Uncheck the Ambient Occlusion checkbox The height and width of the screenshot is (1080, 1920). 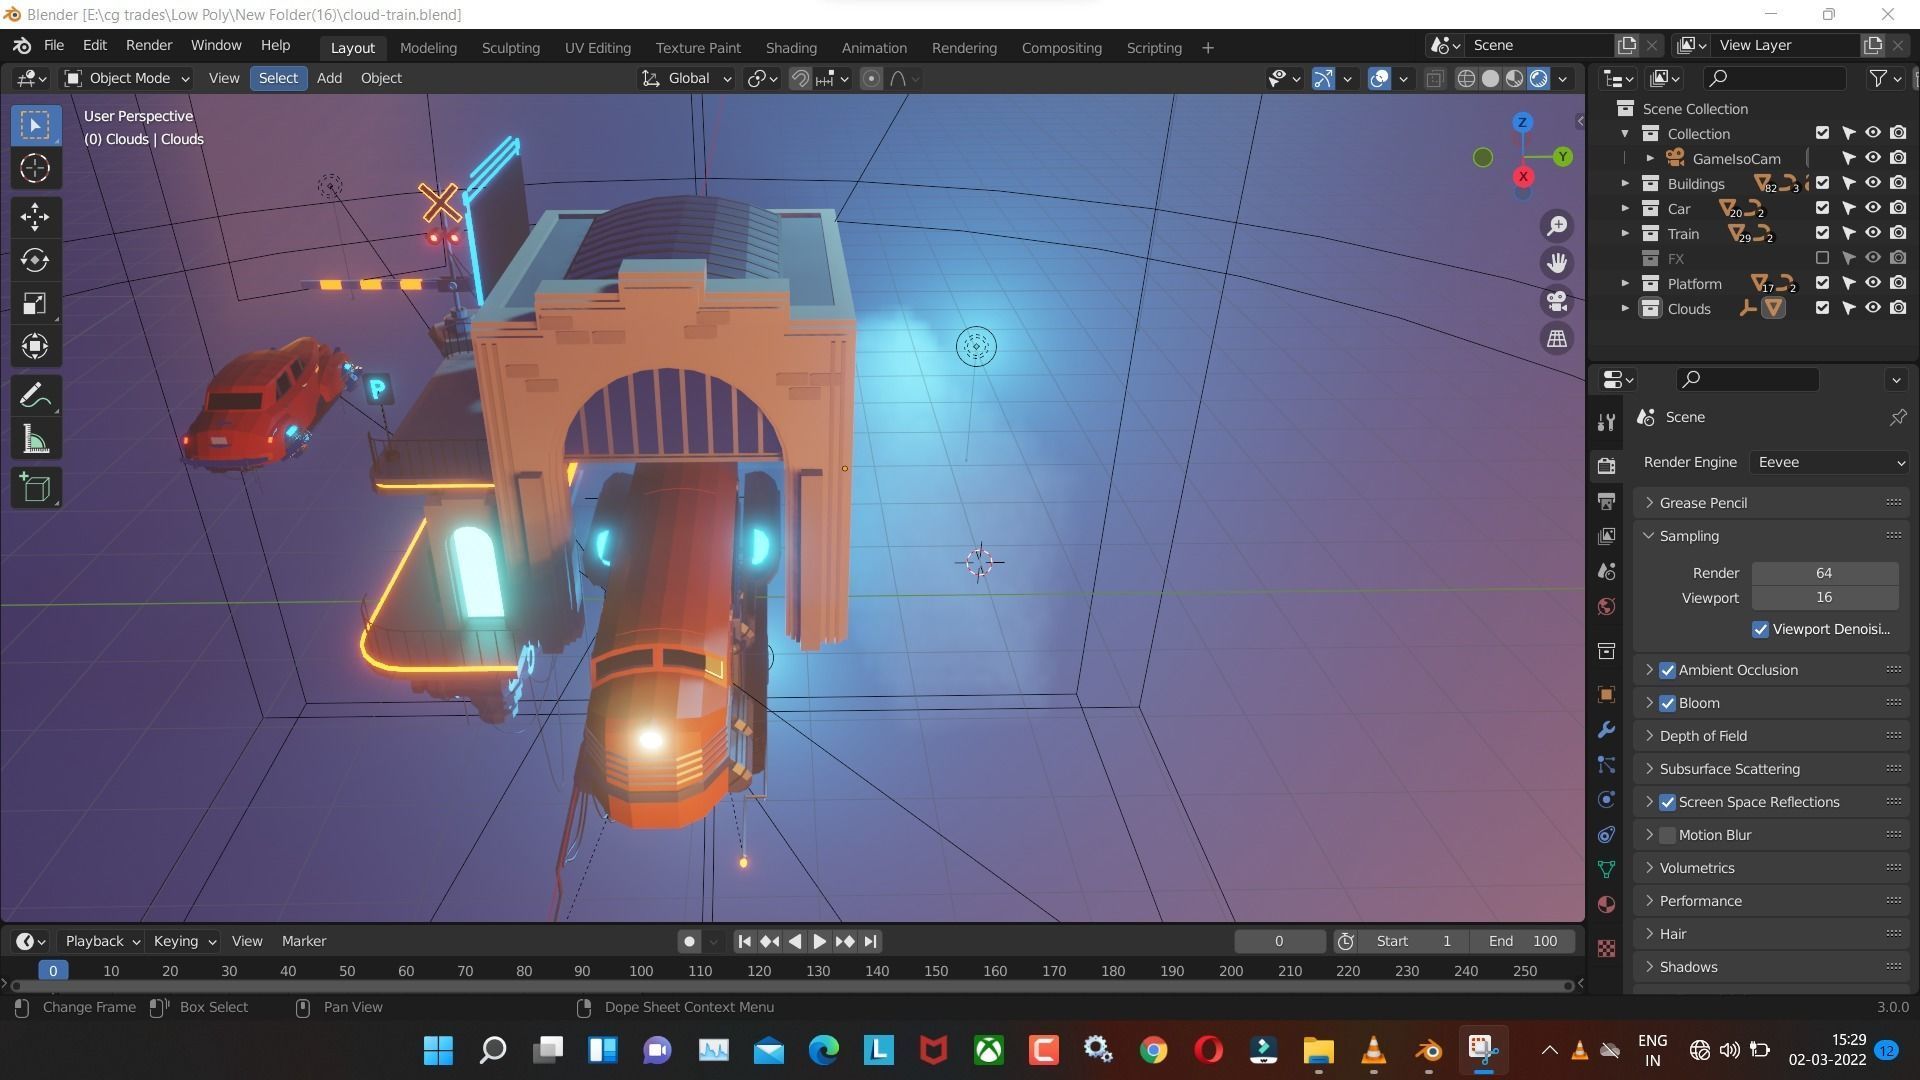(1667, 670)
